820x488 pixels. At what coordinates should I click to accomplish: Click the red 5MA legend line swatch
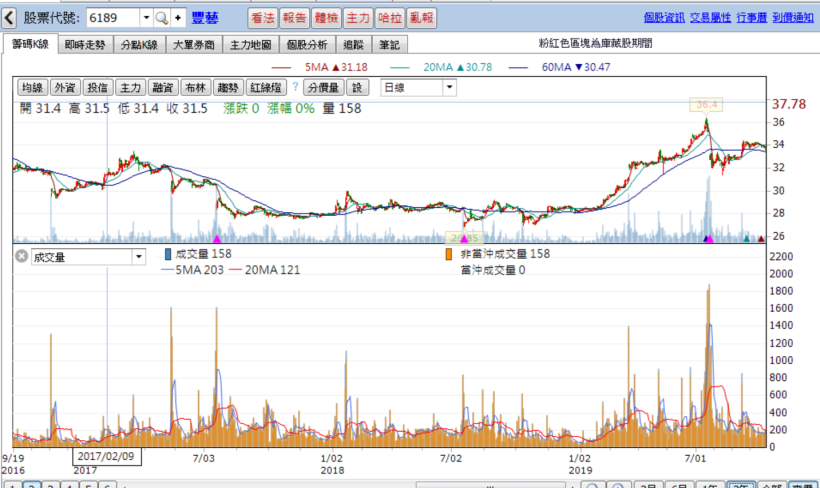(x=281, y=67)
